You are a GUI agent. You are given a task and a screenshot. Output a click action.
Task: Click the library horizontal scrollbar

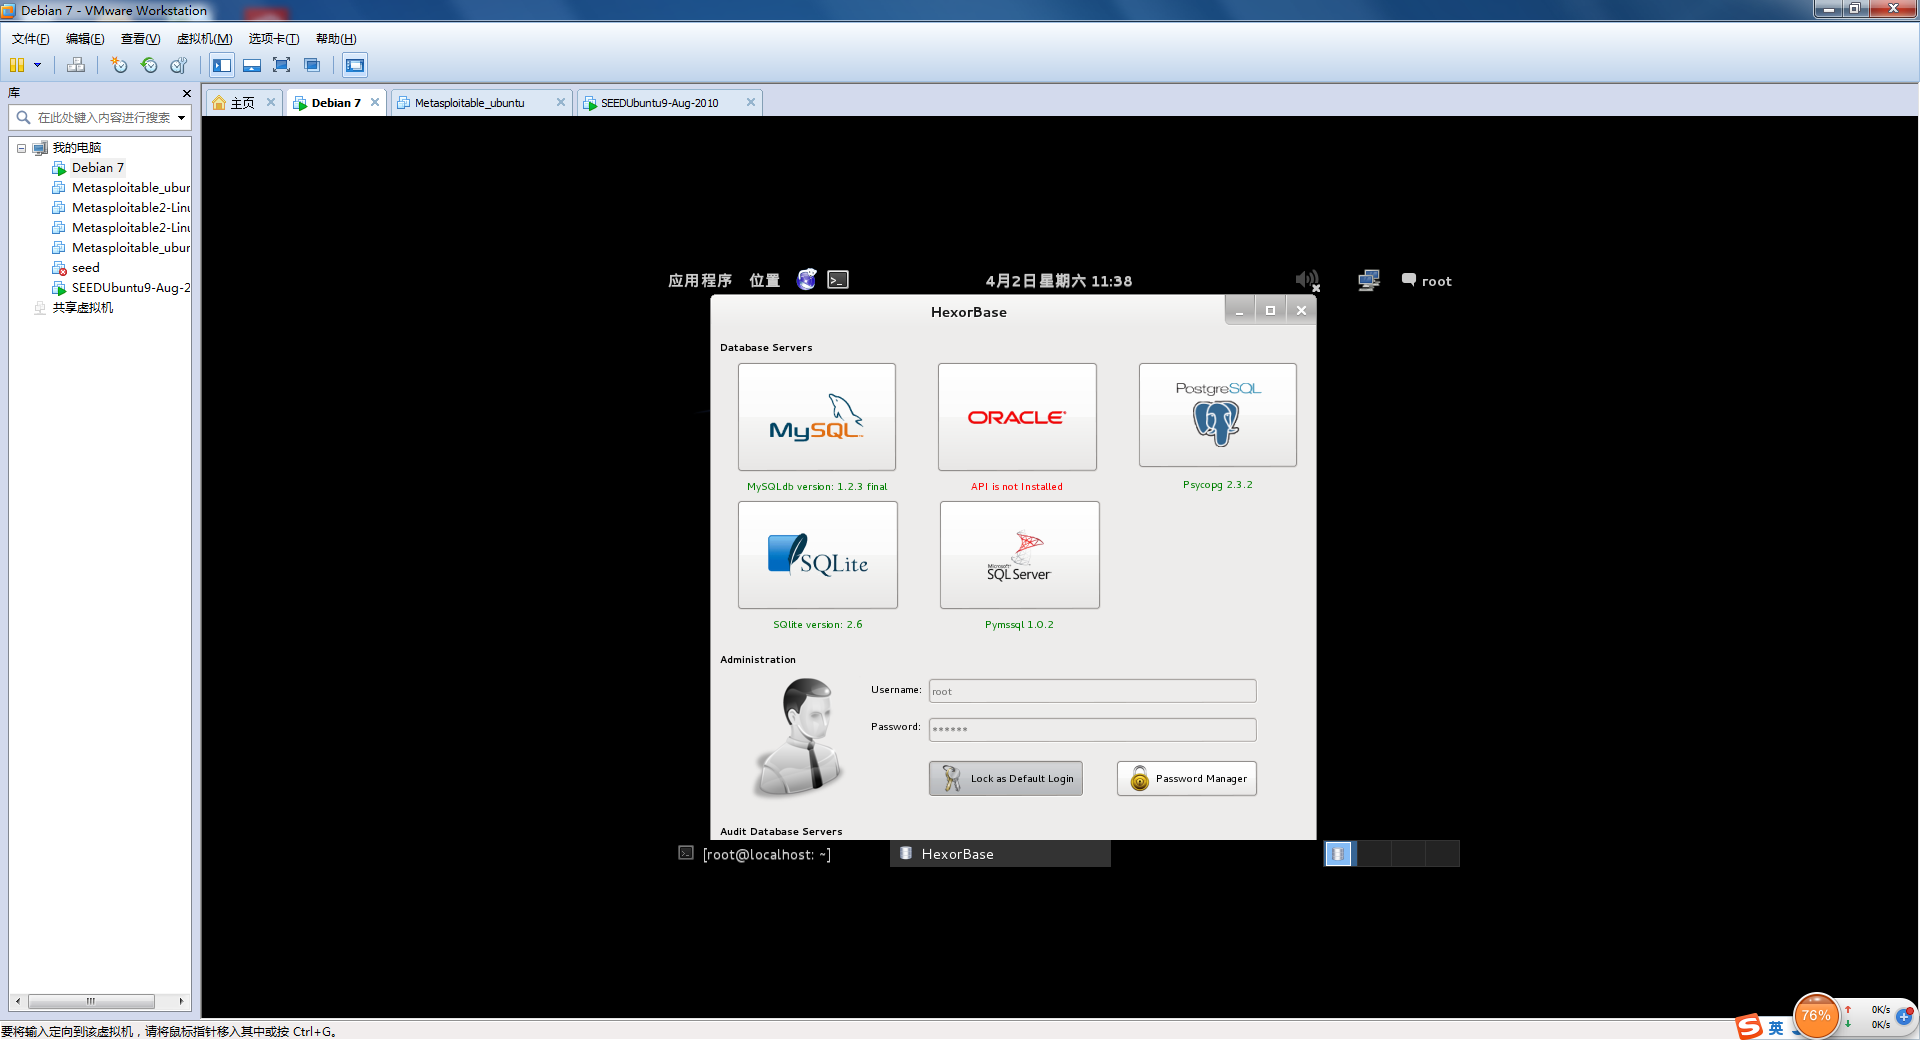(91, 1001)
